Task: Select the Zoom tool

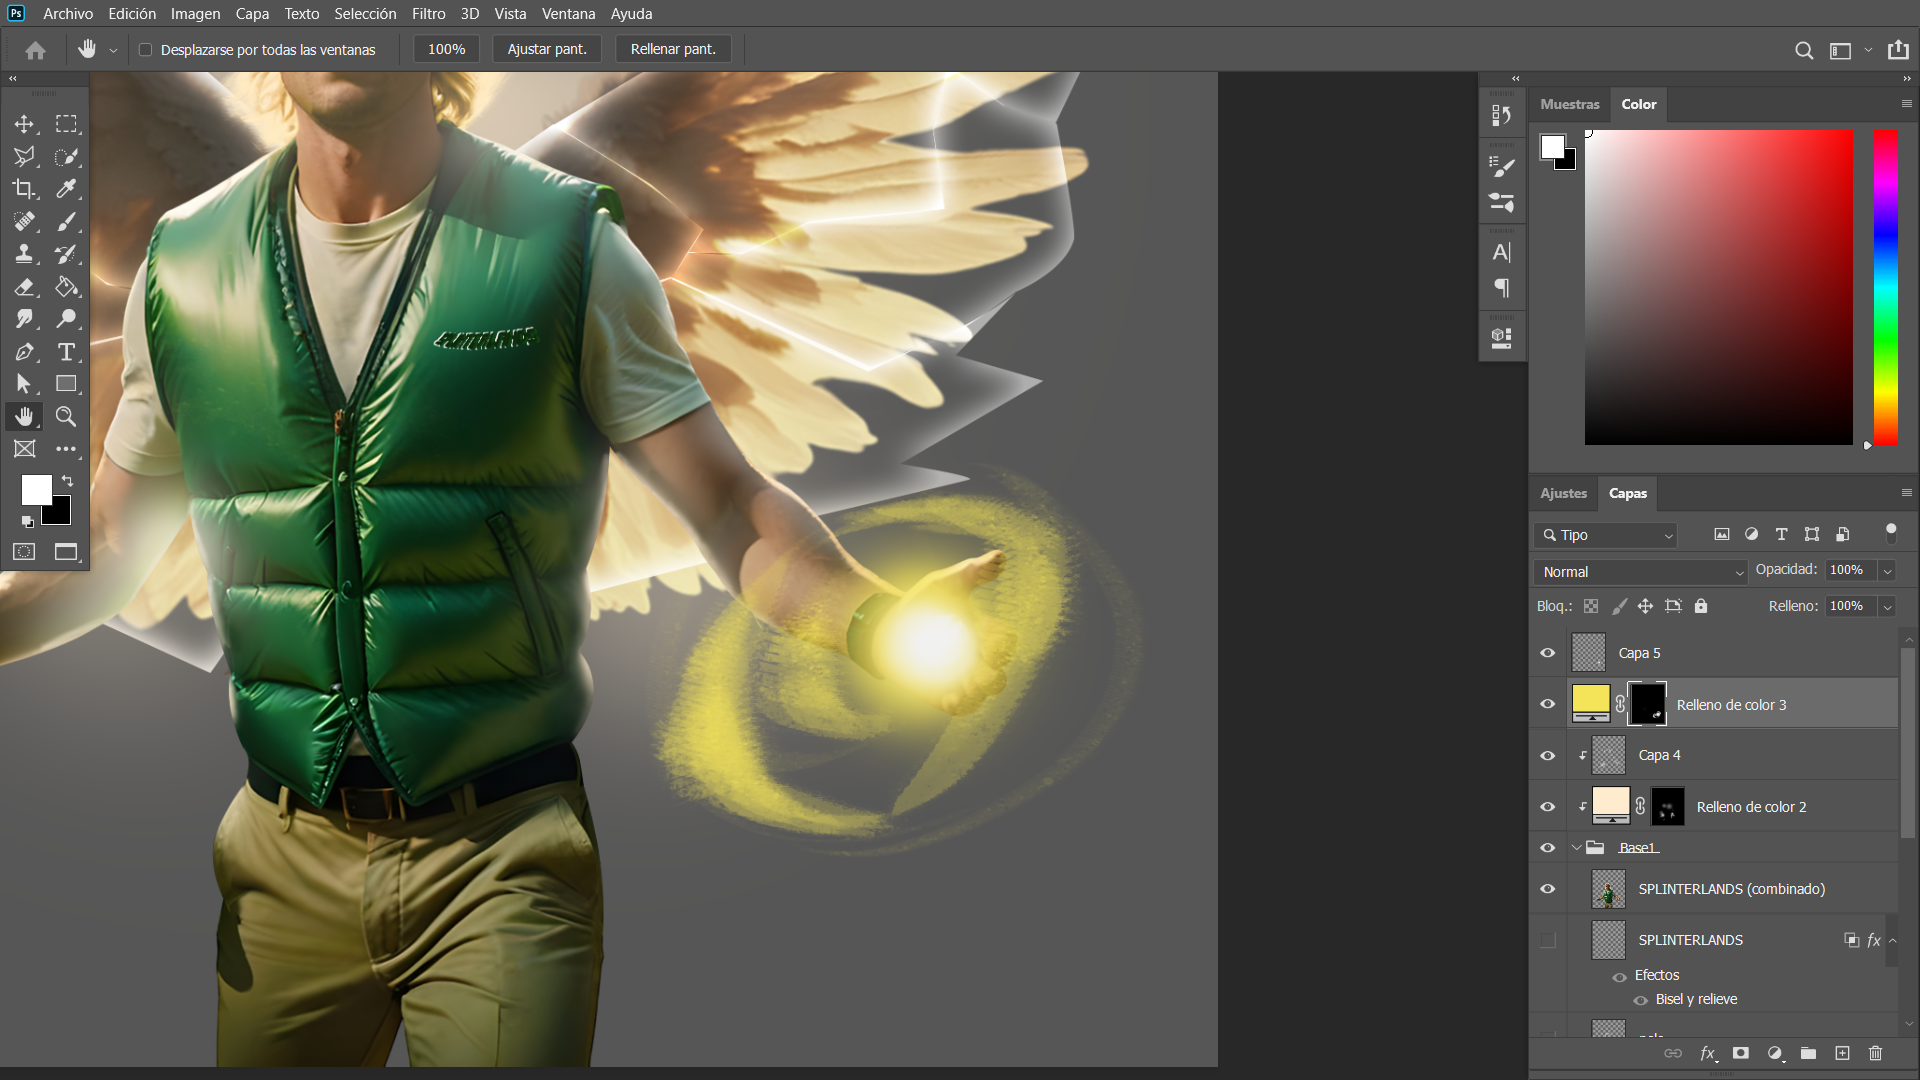Action: pyautogui.click(x=66, y=416)
